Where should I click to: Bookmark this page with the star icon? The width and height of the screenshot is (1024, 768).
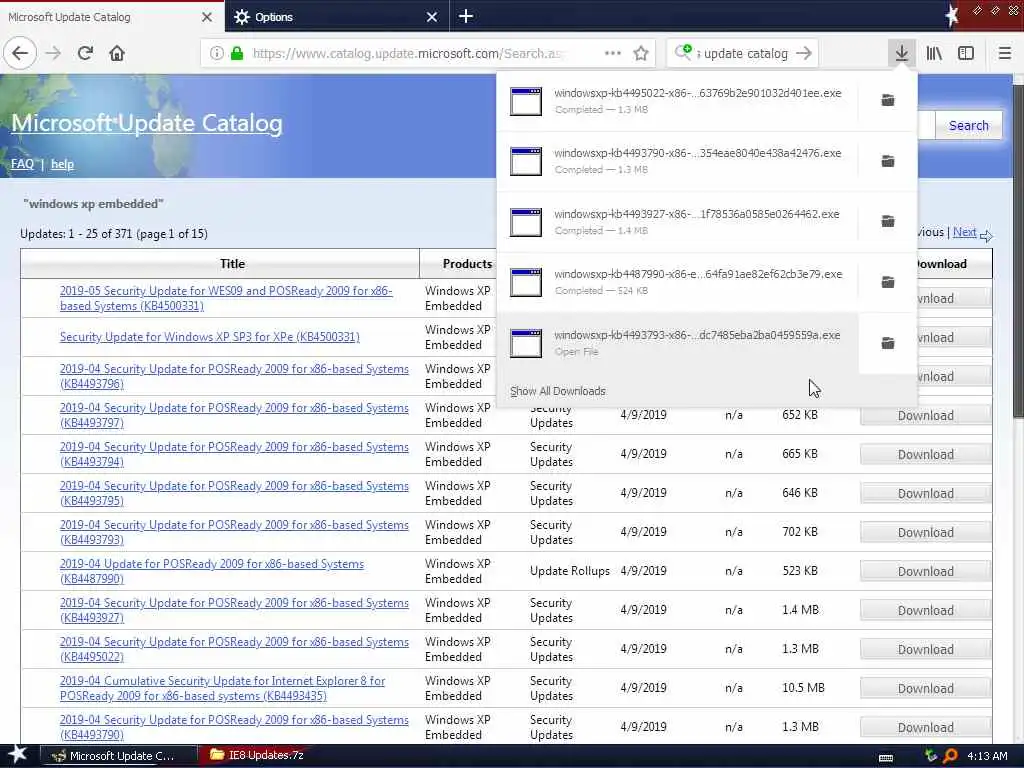[x=641, y=53]
